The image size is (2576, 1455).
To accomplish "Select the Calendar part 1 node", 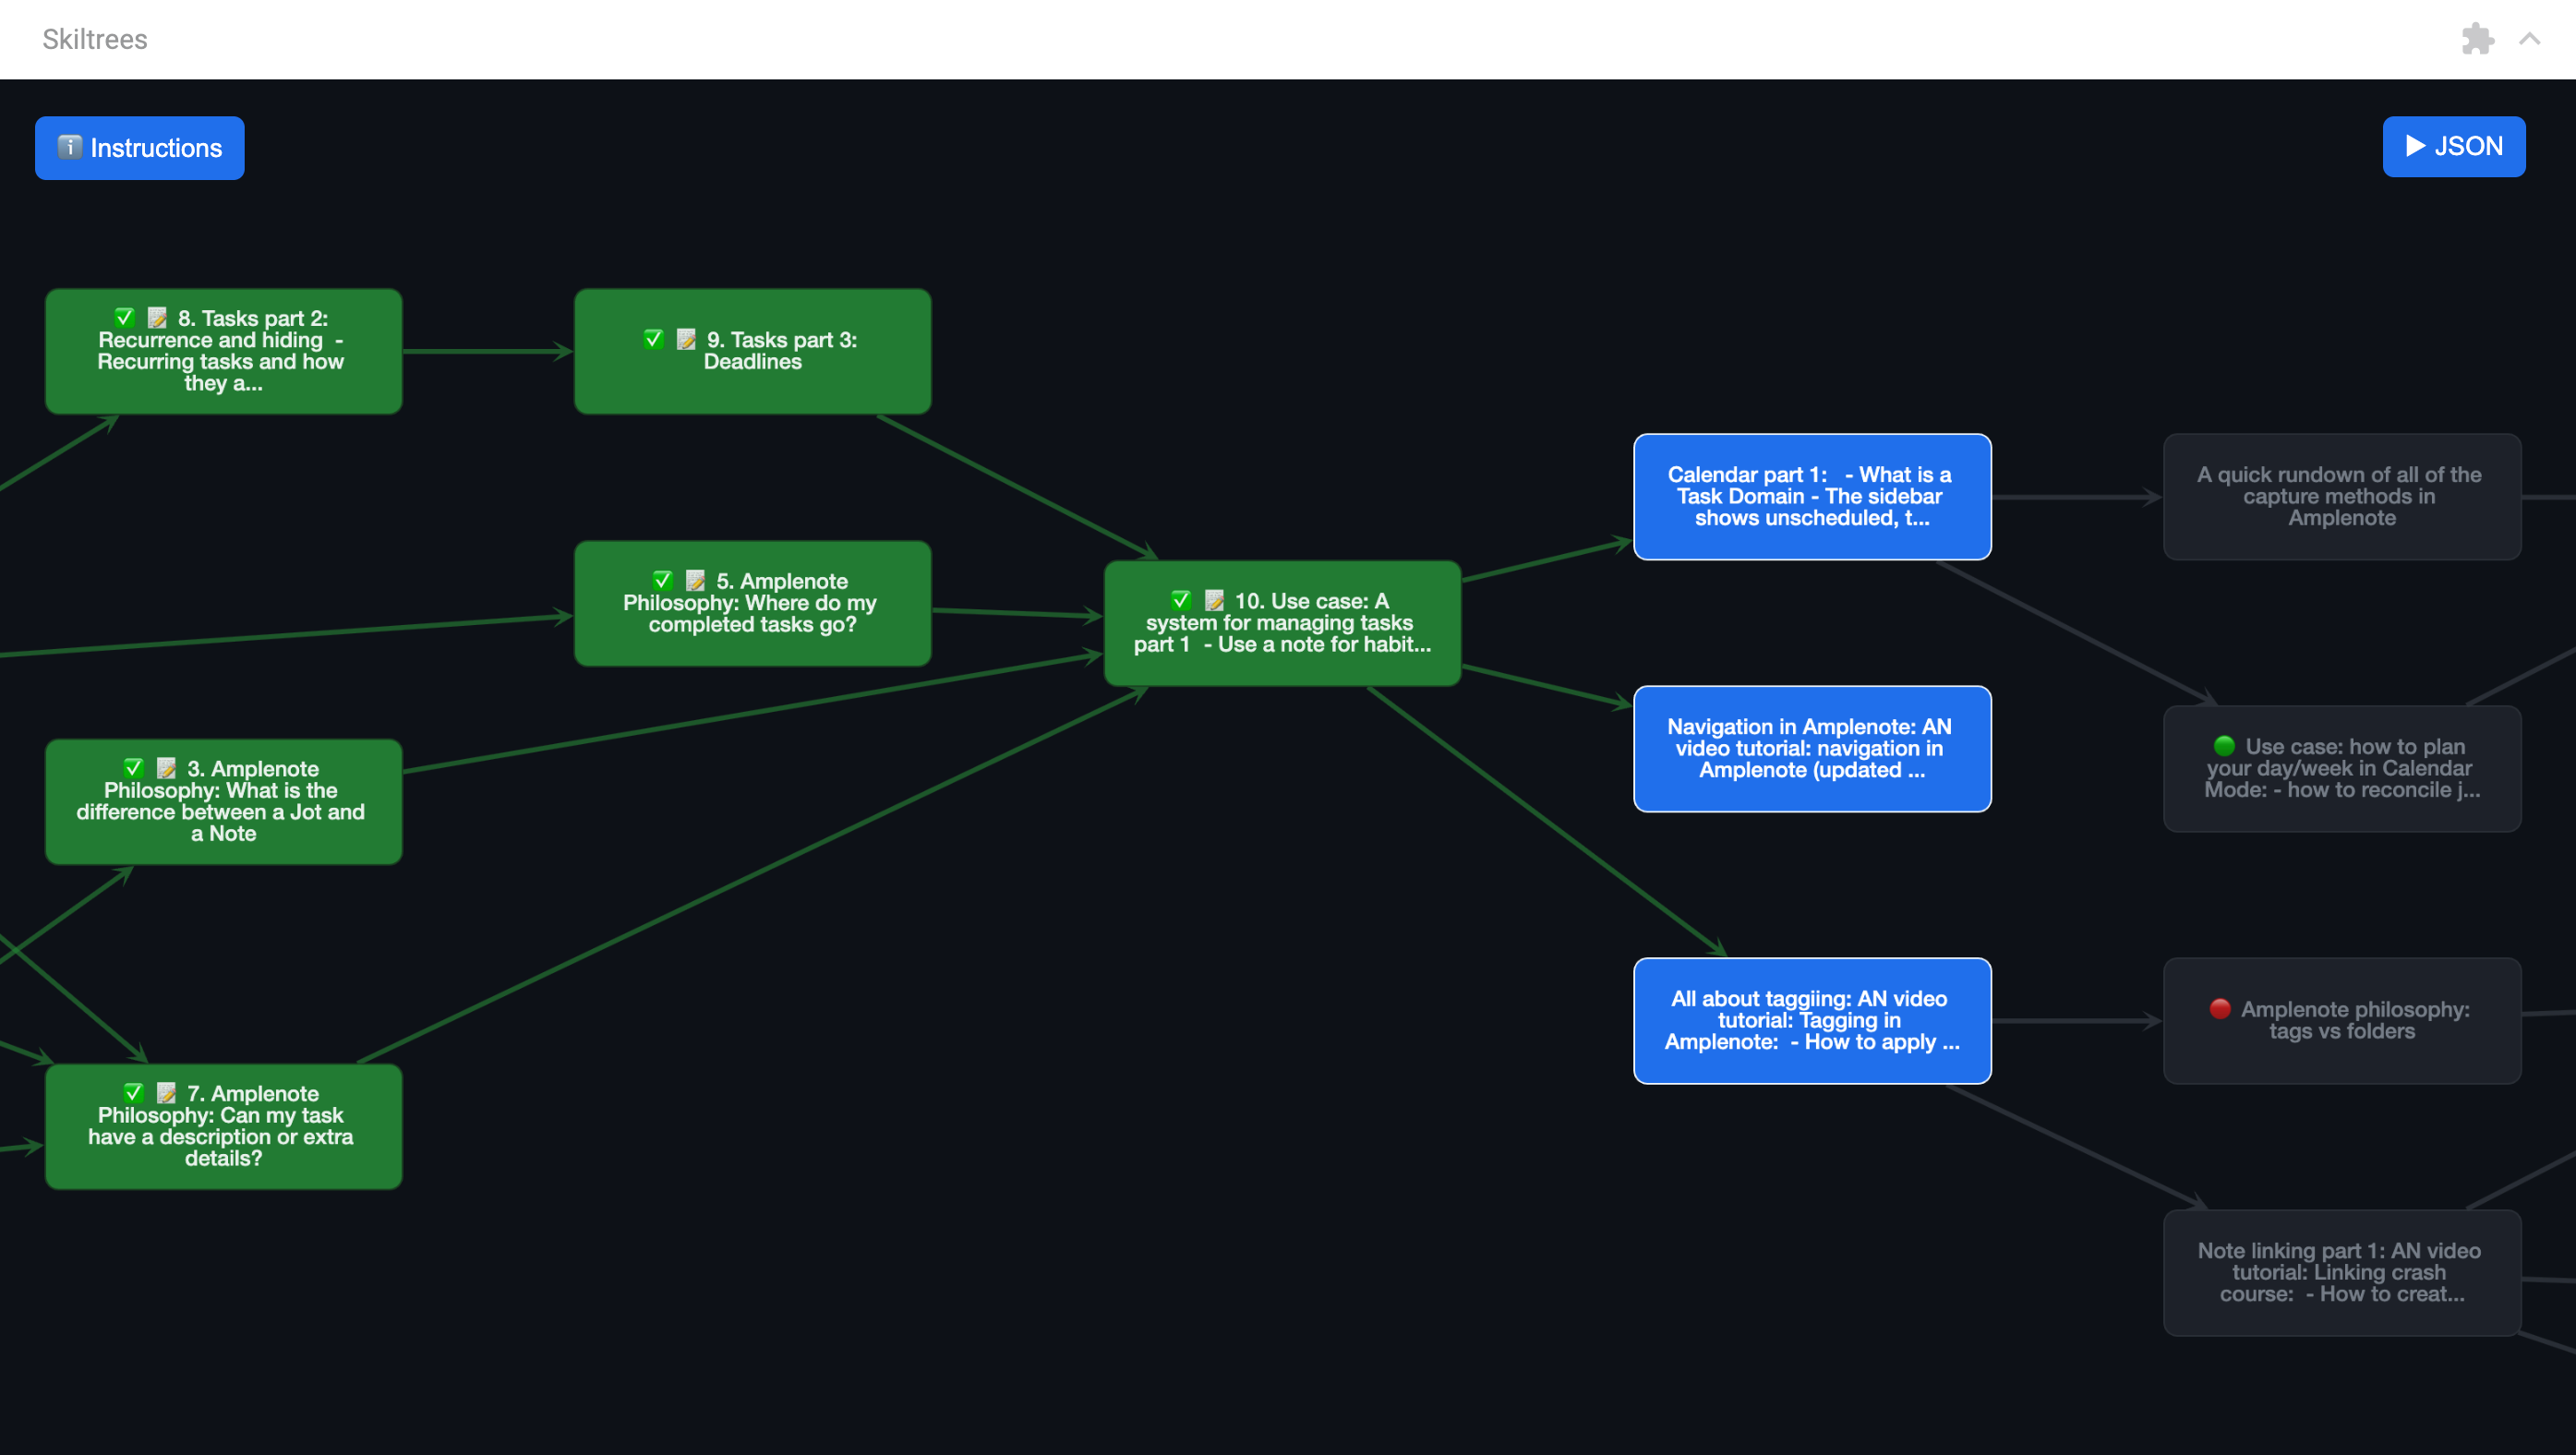I will pos(1812,497).
